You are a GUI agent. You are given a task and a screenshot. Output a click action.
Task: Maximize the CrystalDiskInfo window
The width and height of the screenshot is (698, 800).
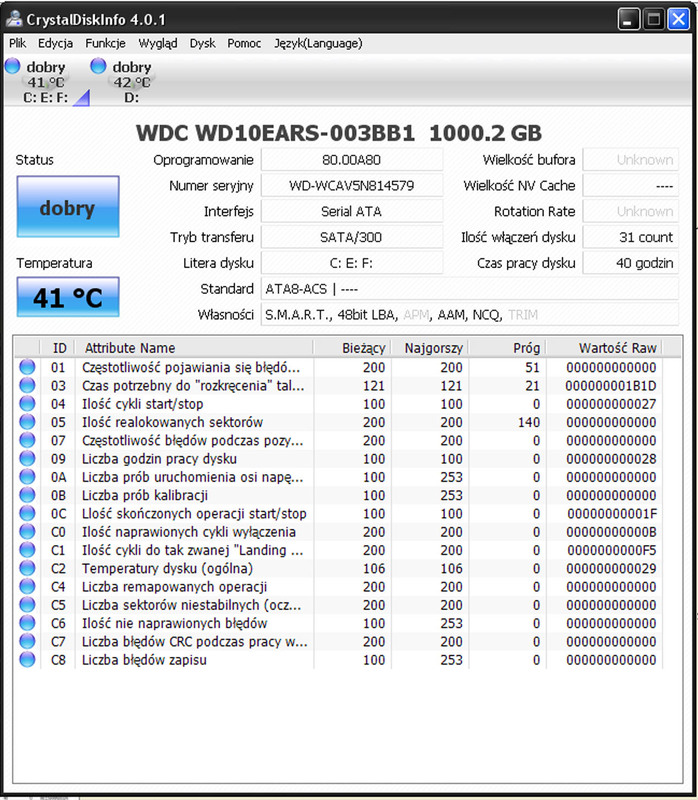click(x=654, y=19)
